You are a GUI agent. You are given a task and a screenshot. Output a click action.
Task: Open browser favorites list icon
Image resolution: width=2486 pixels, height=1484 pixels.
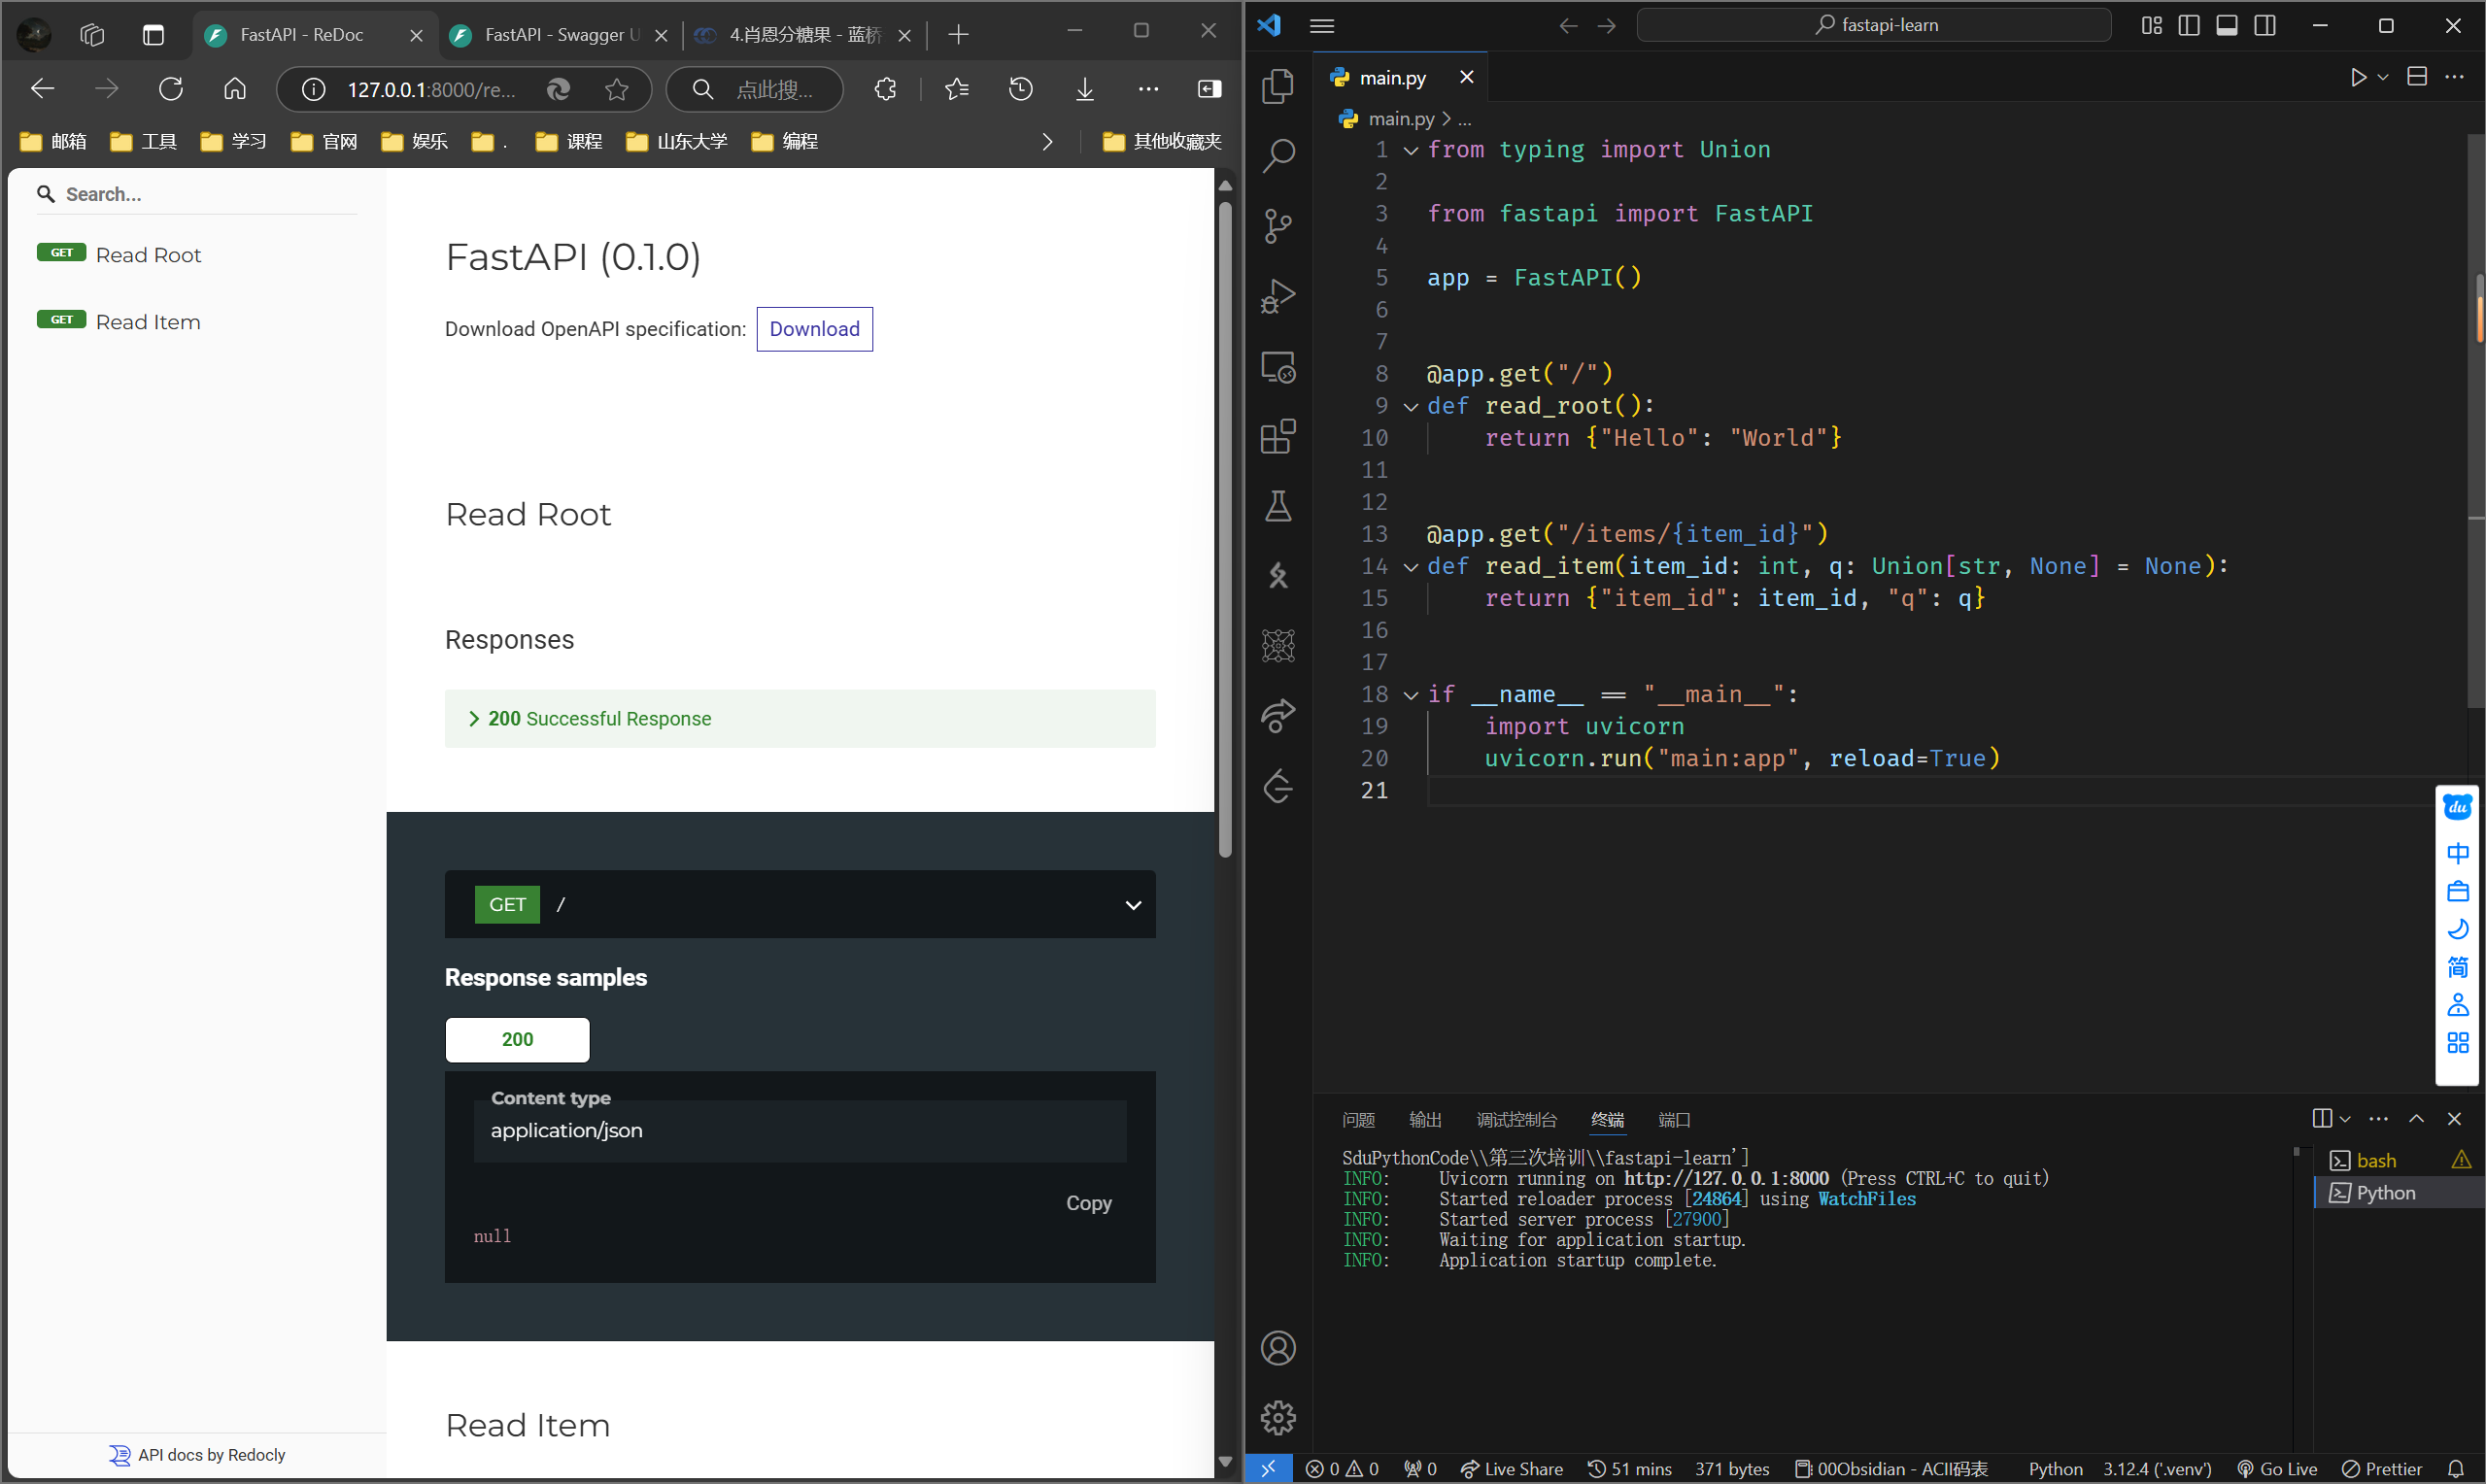pos(957,89)
